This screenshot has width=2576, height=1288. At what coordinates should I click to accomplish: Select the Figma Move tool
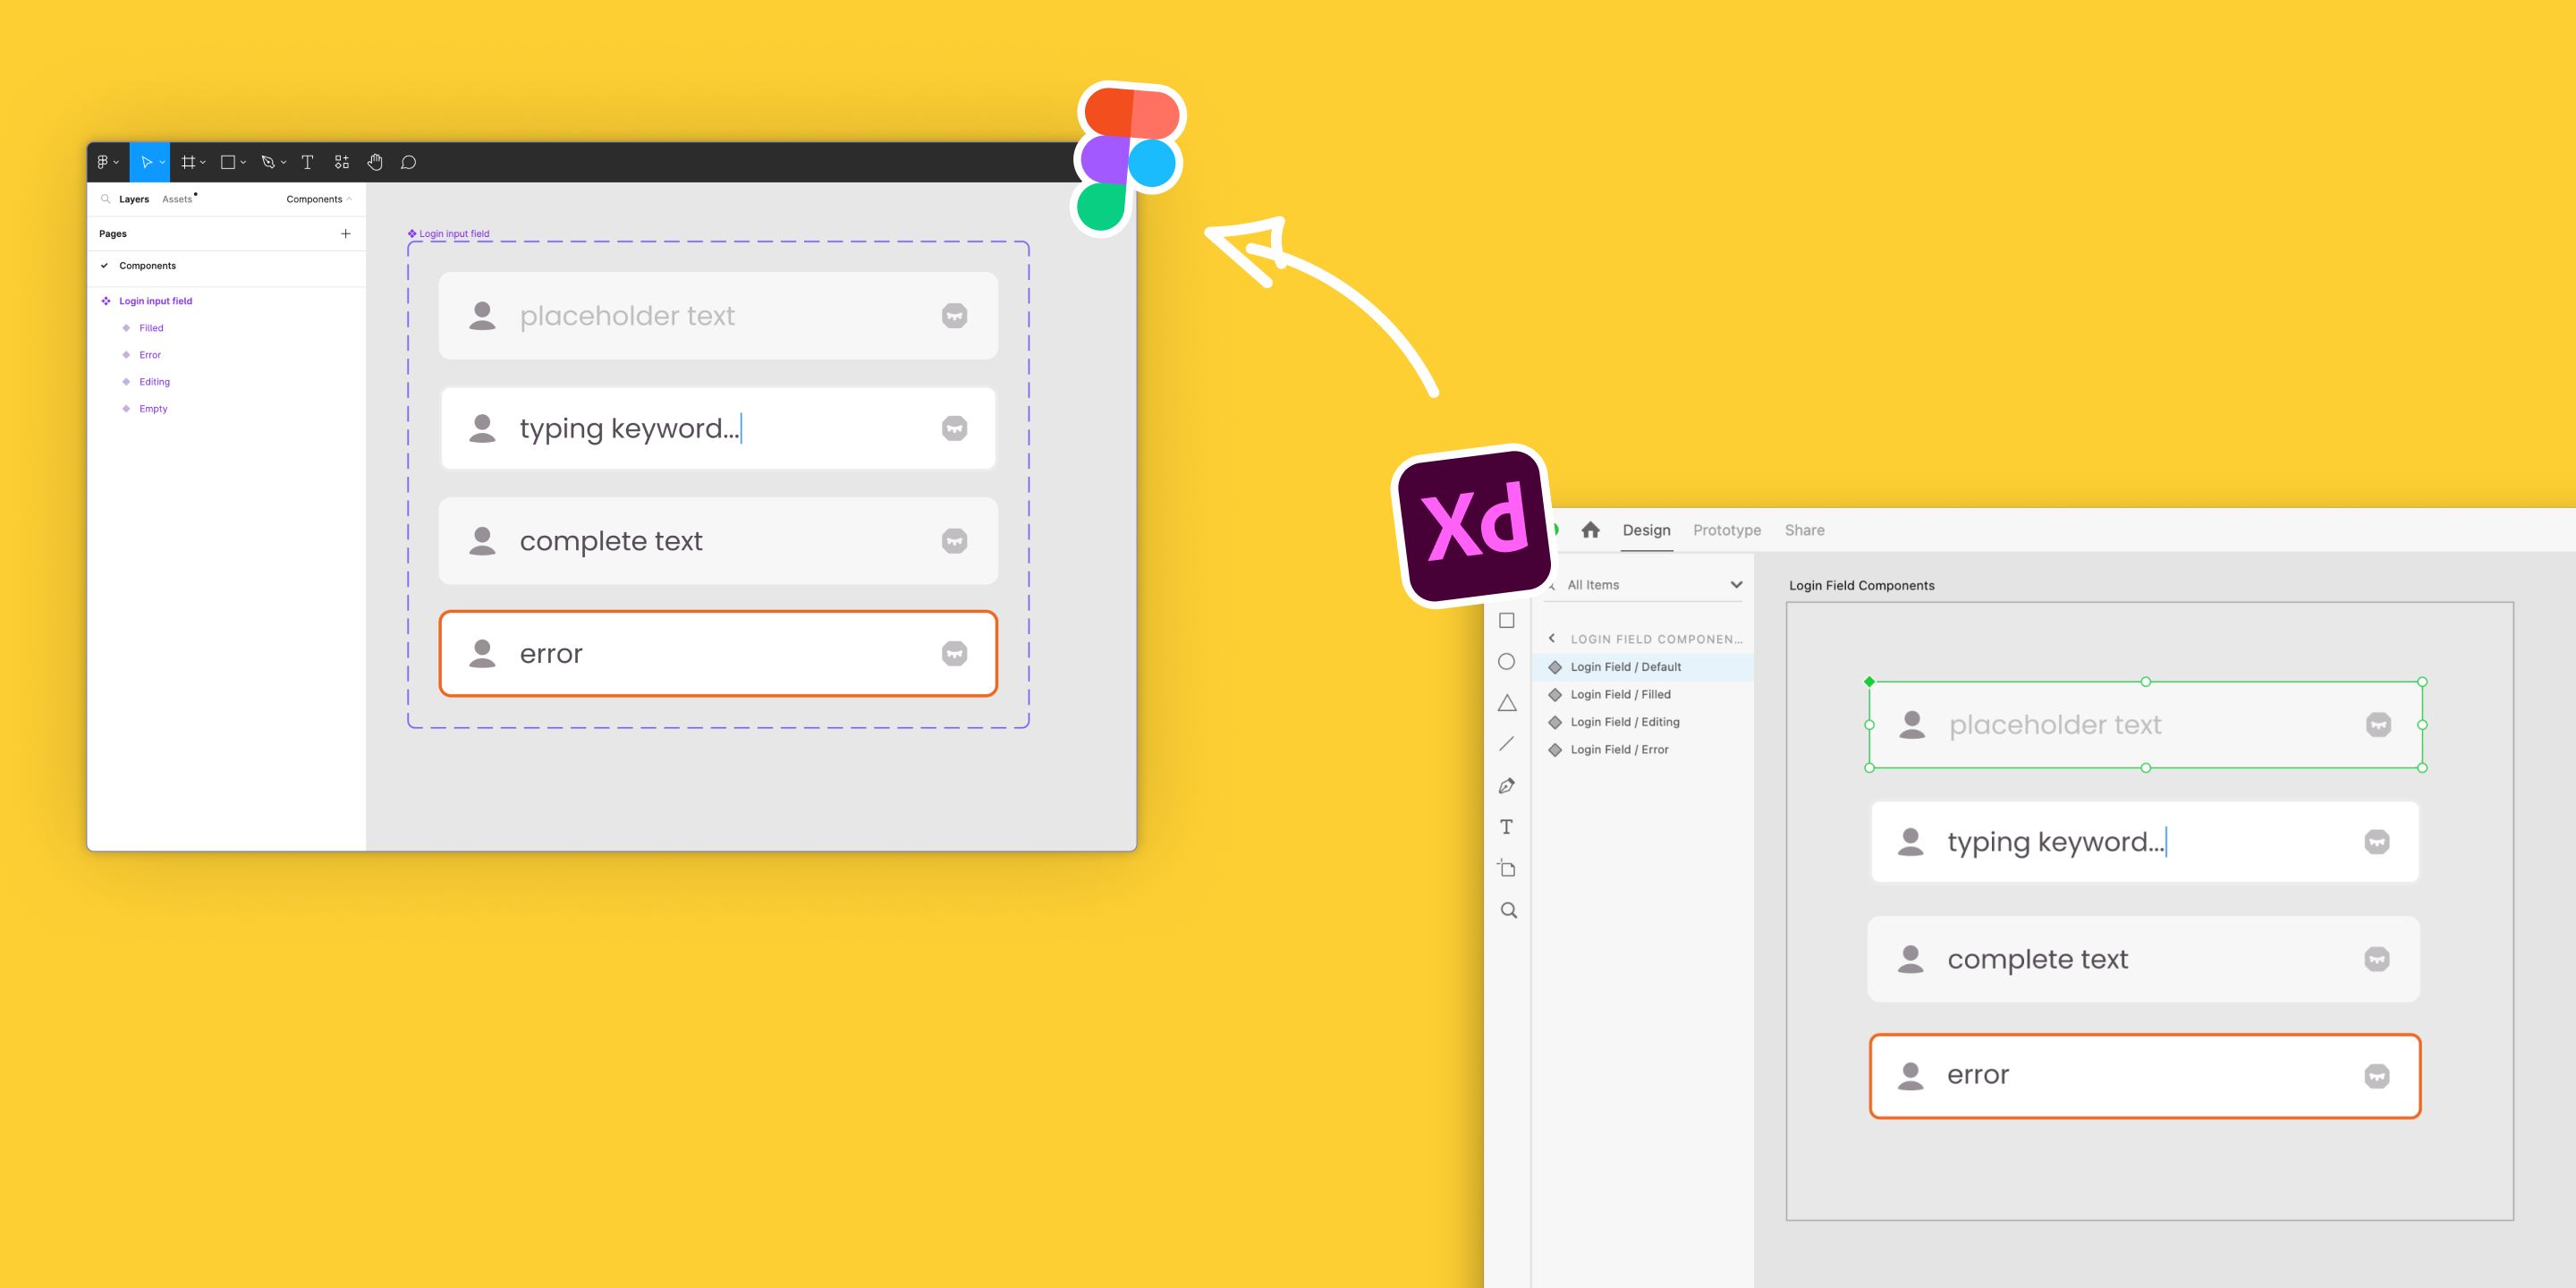click(146, 162)
